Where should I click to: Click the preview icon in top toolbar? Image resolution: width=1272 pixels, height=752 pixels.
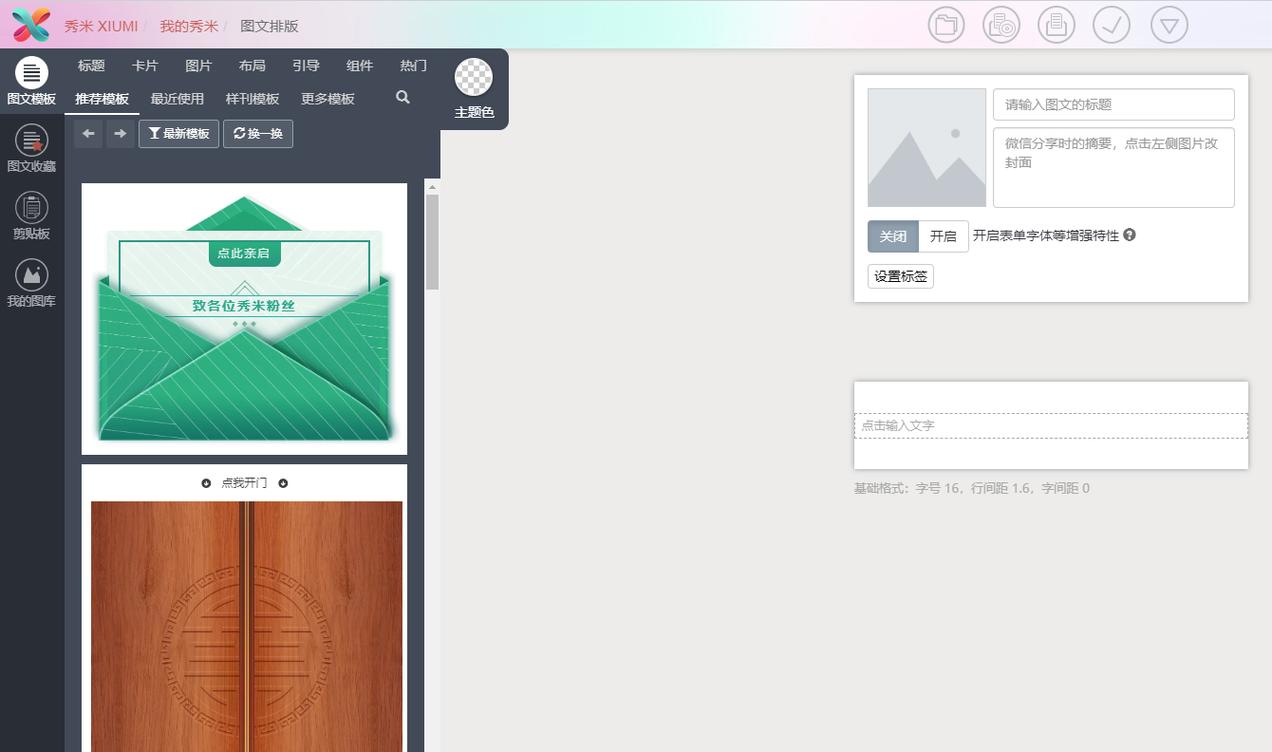point(1001,25)
